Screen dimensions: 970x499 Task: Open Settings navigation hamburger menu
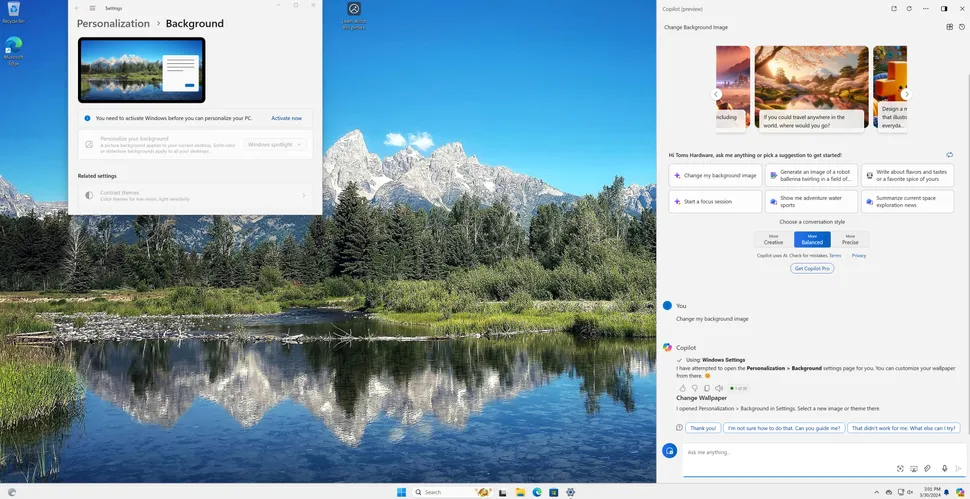pyautogui.click(x=90, y=7)
